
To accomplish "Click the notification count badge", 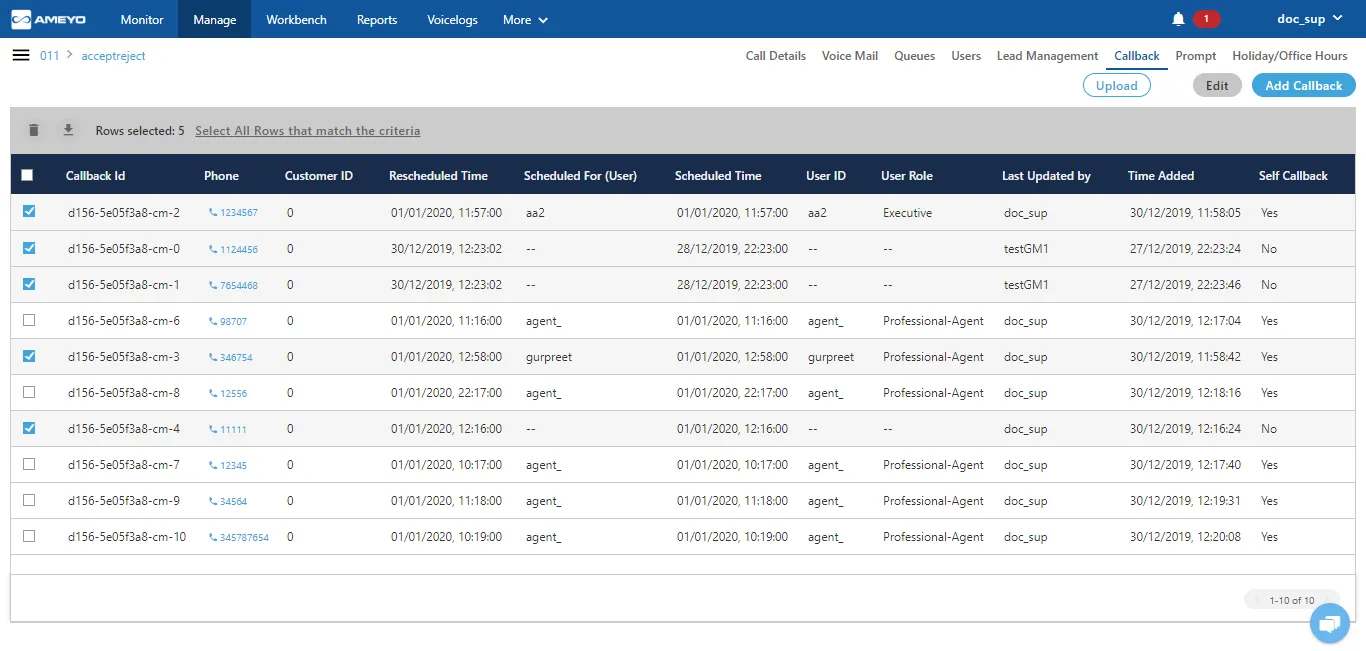I will click(x=1206, y=19).
